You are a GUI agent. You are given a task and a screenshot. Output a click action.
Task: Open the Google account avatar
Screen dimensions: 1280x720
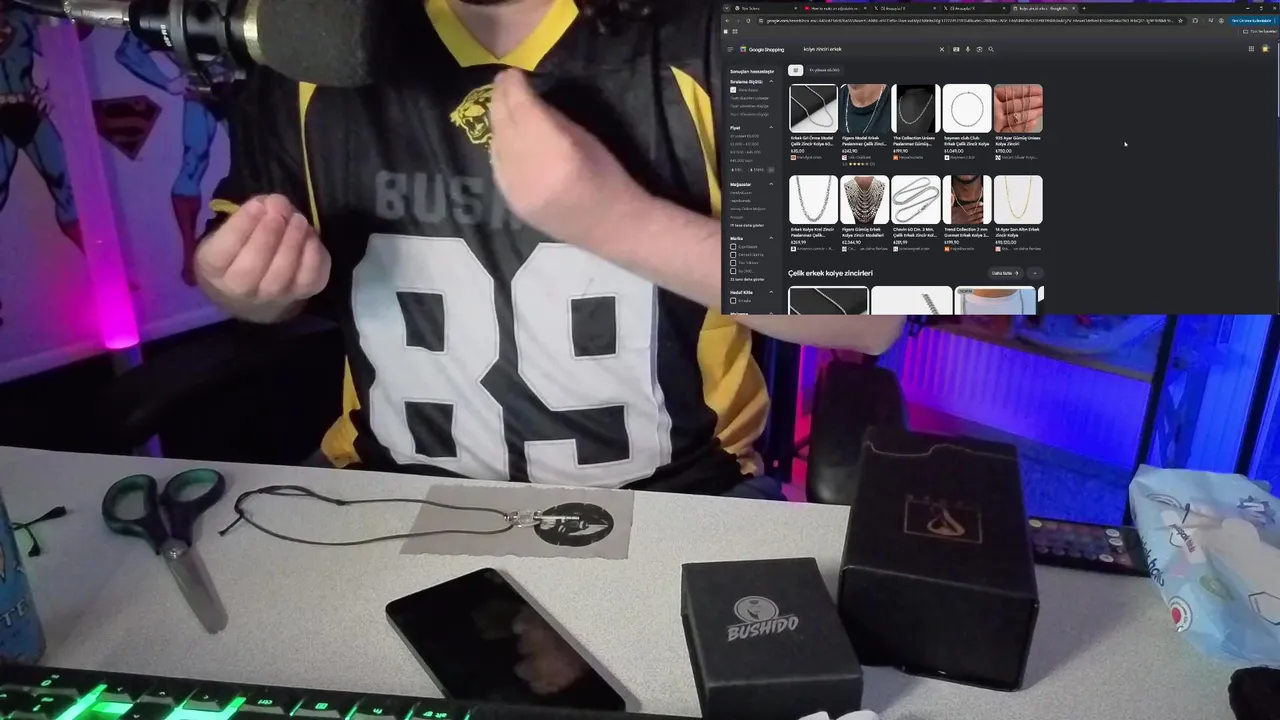click(x=1266, y=49)
